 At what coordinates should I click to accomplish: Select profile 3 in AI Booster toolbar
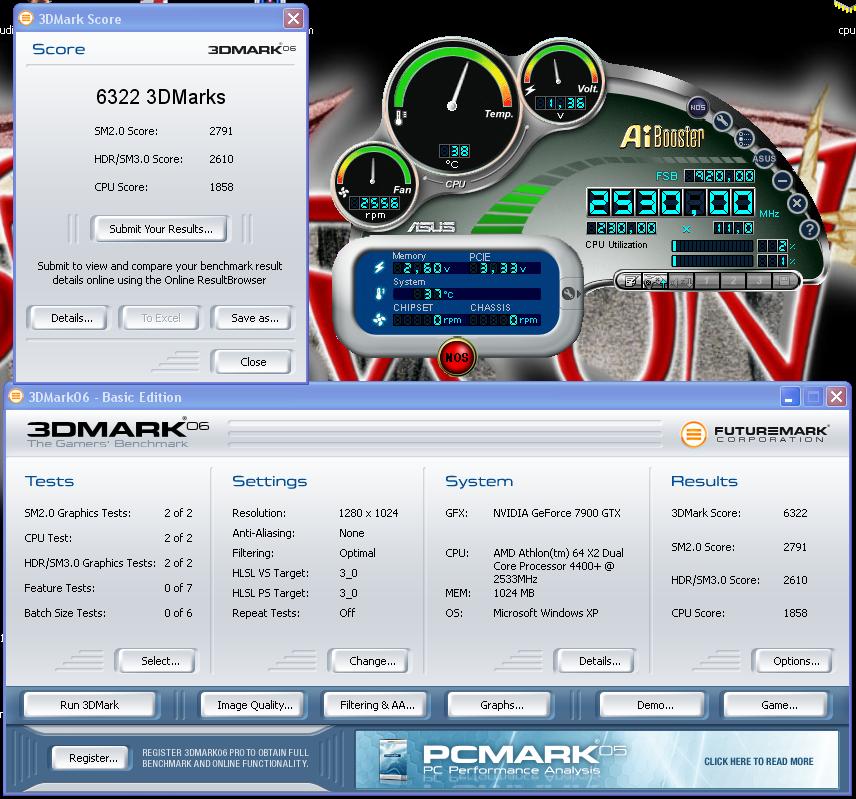pos(758,281)
